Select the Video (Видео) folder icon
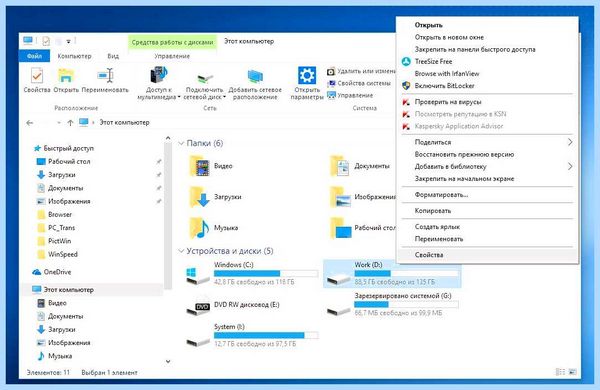The height and width of the screenshot is (390, 600). click(200, 166)
